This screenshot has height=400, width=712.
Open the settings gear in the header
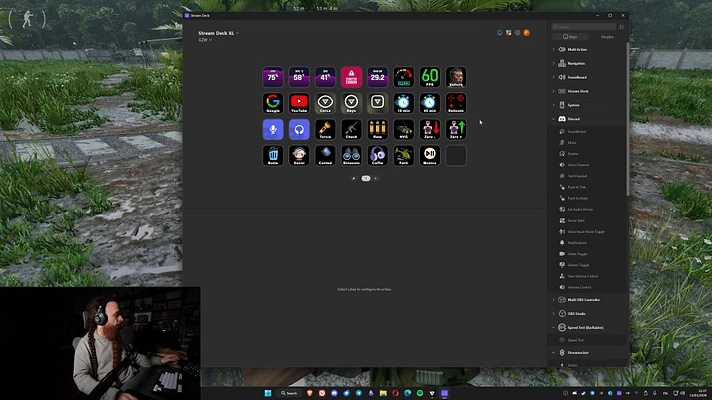[x=517, y=33]
